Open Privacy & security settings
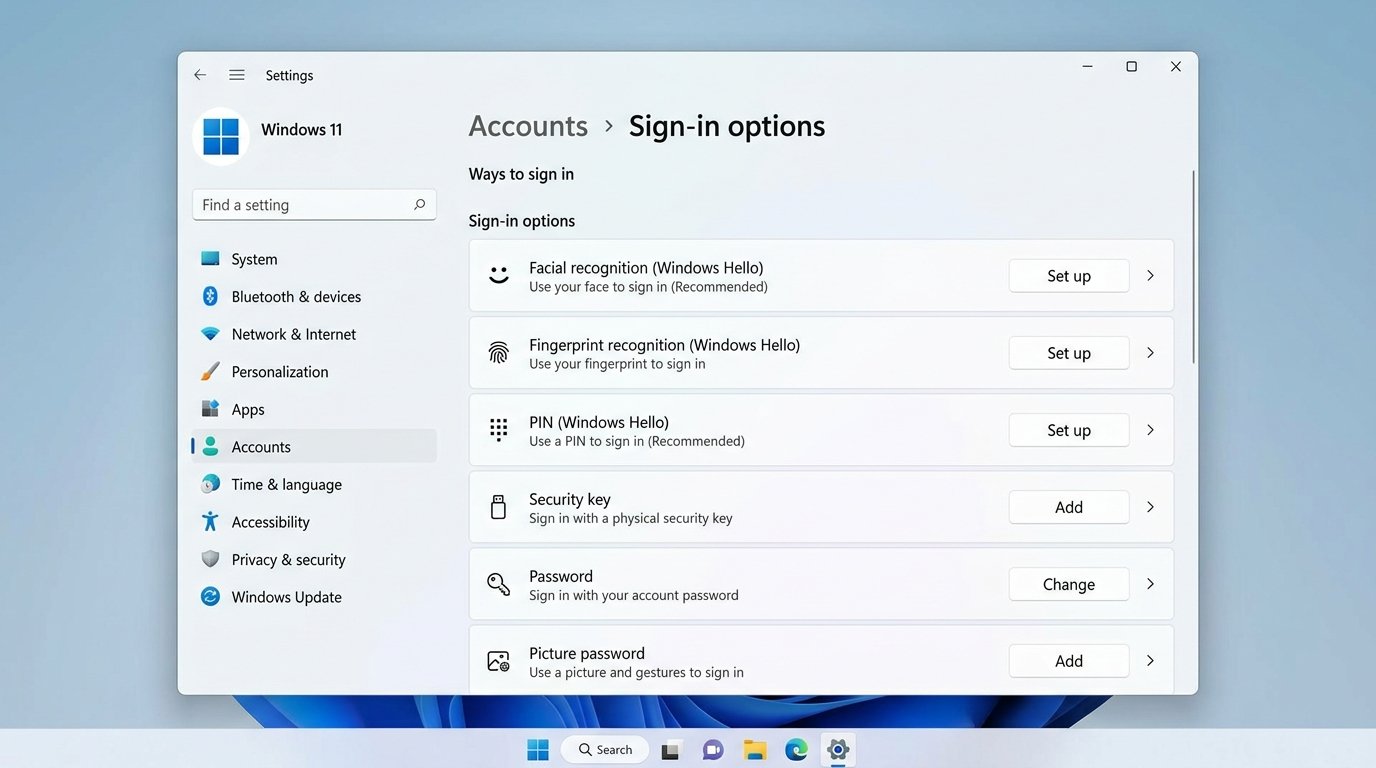Image resolution: width=1376 pixels, height=768 pixels. click(x=314, y=559)
